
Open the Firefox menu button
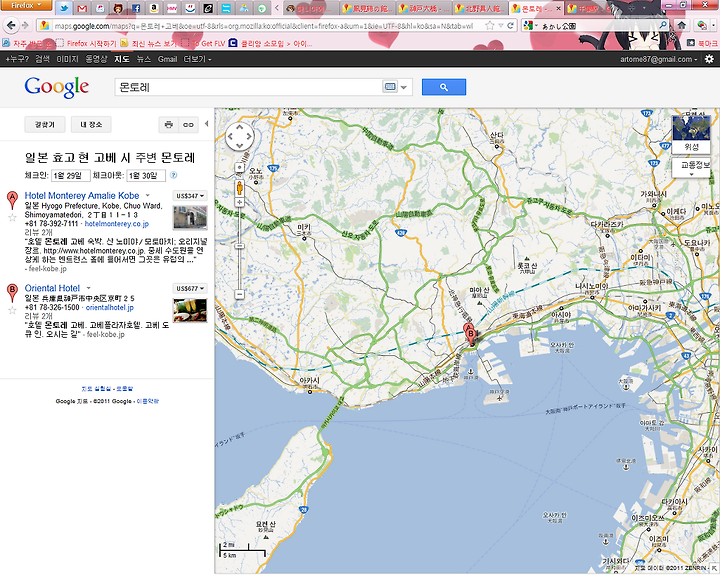point(26,5)
